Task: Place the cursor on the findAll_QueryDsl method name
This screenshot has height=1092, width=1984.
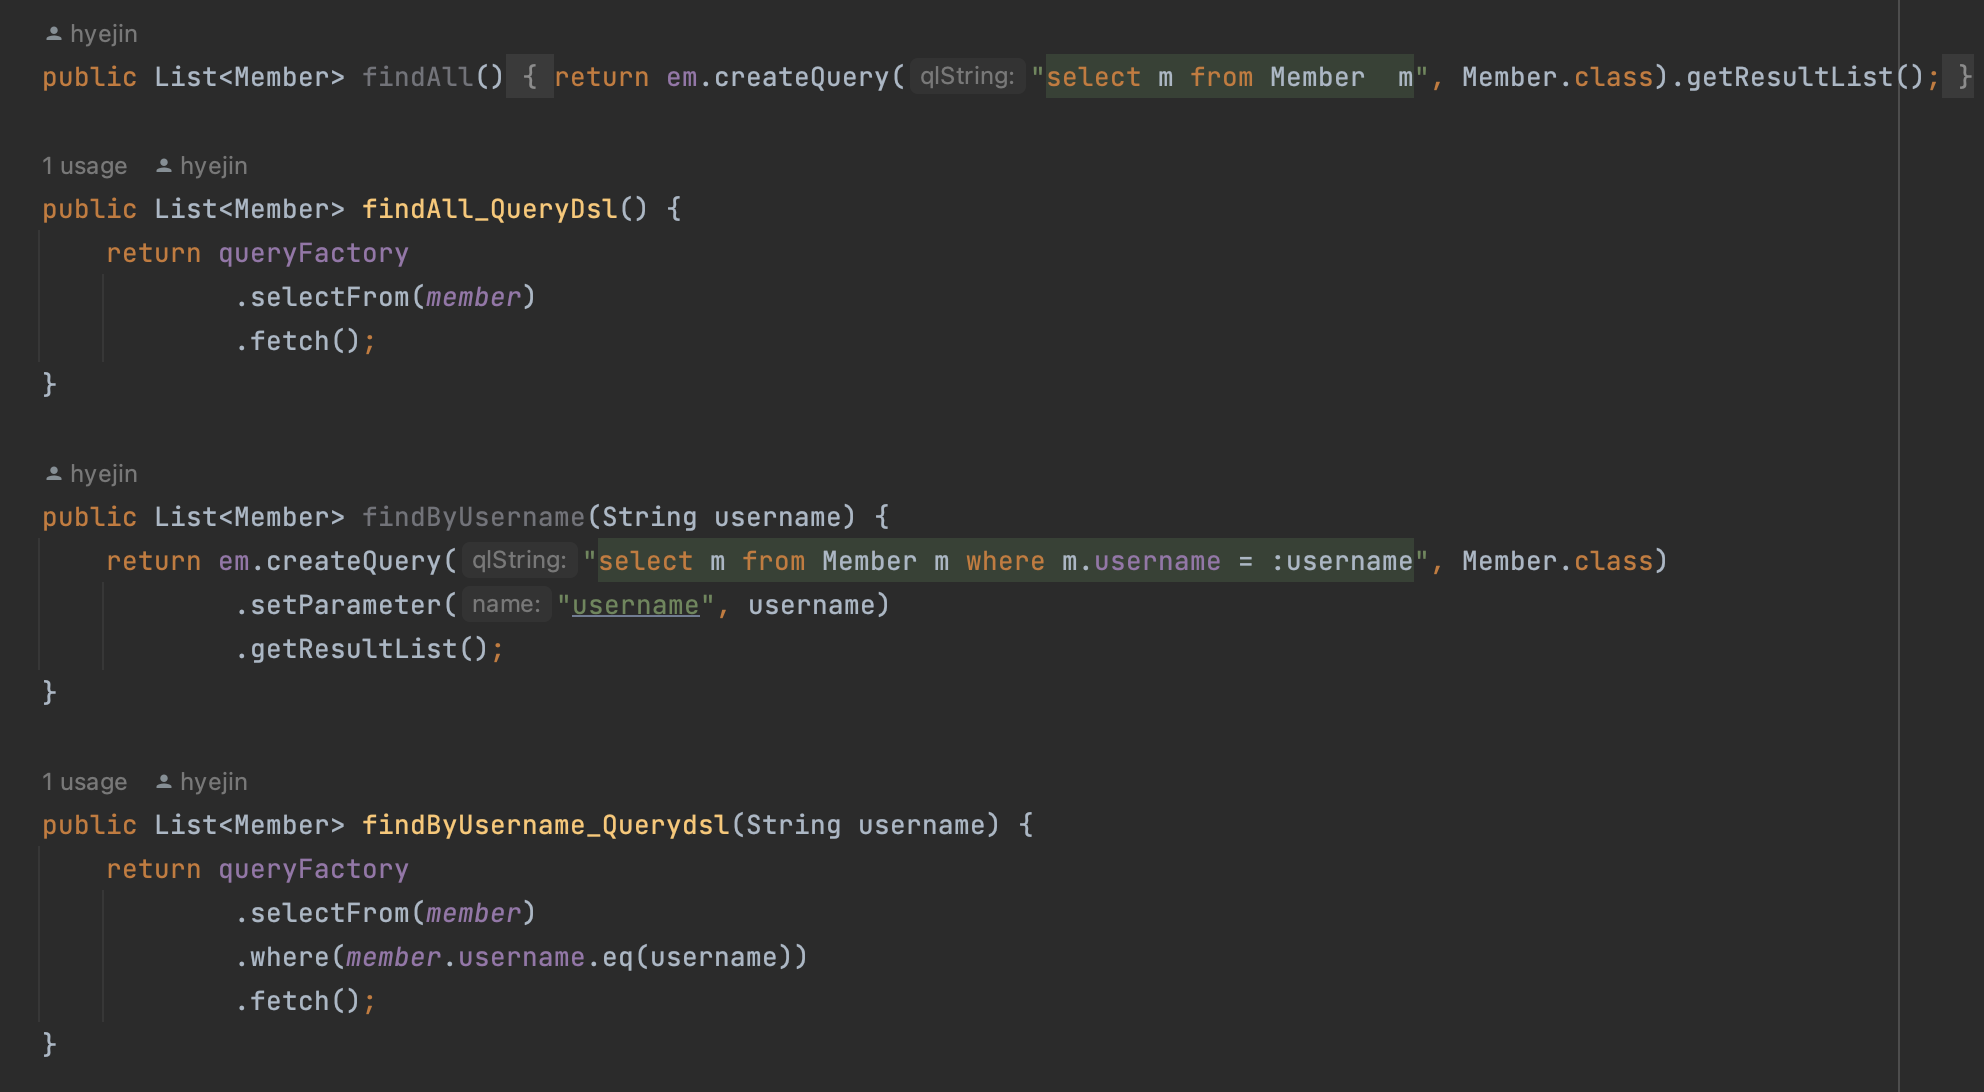Action: coord(490,209)
